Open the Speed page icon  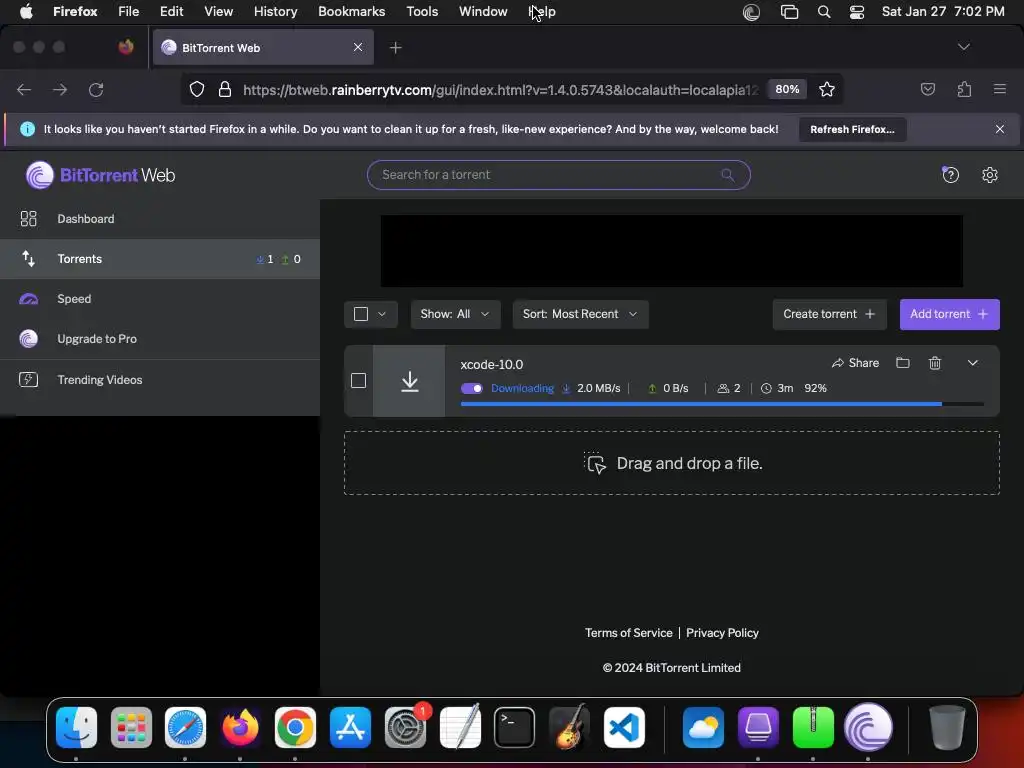28,299
